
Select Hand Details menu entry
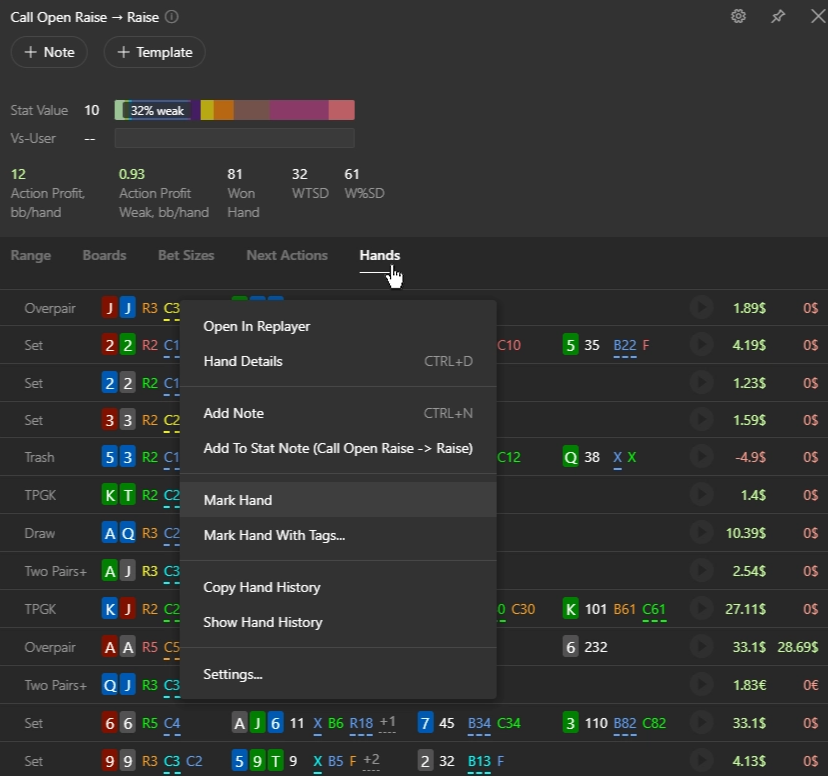338,362
